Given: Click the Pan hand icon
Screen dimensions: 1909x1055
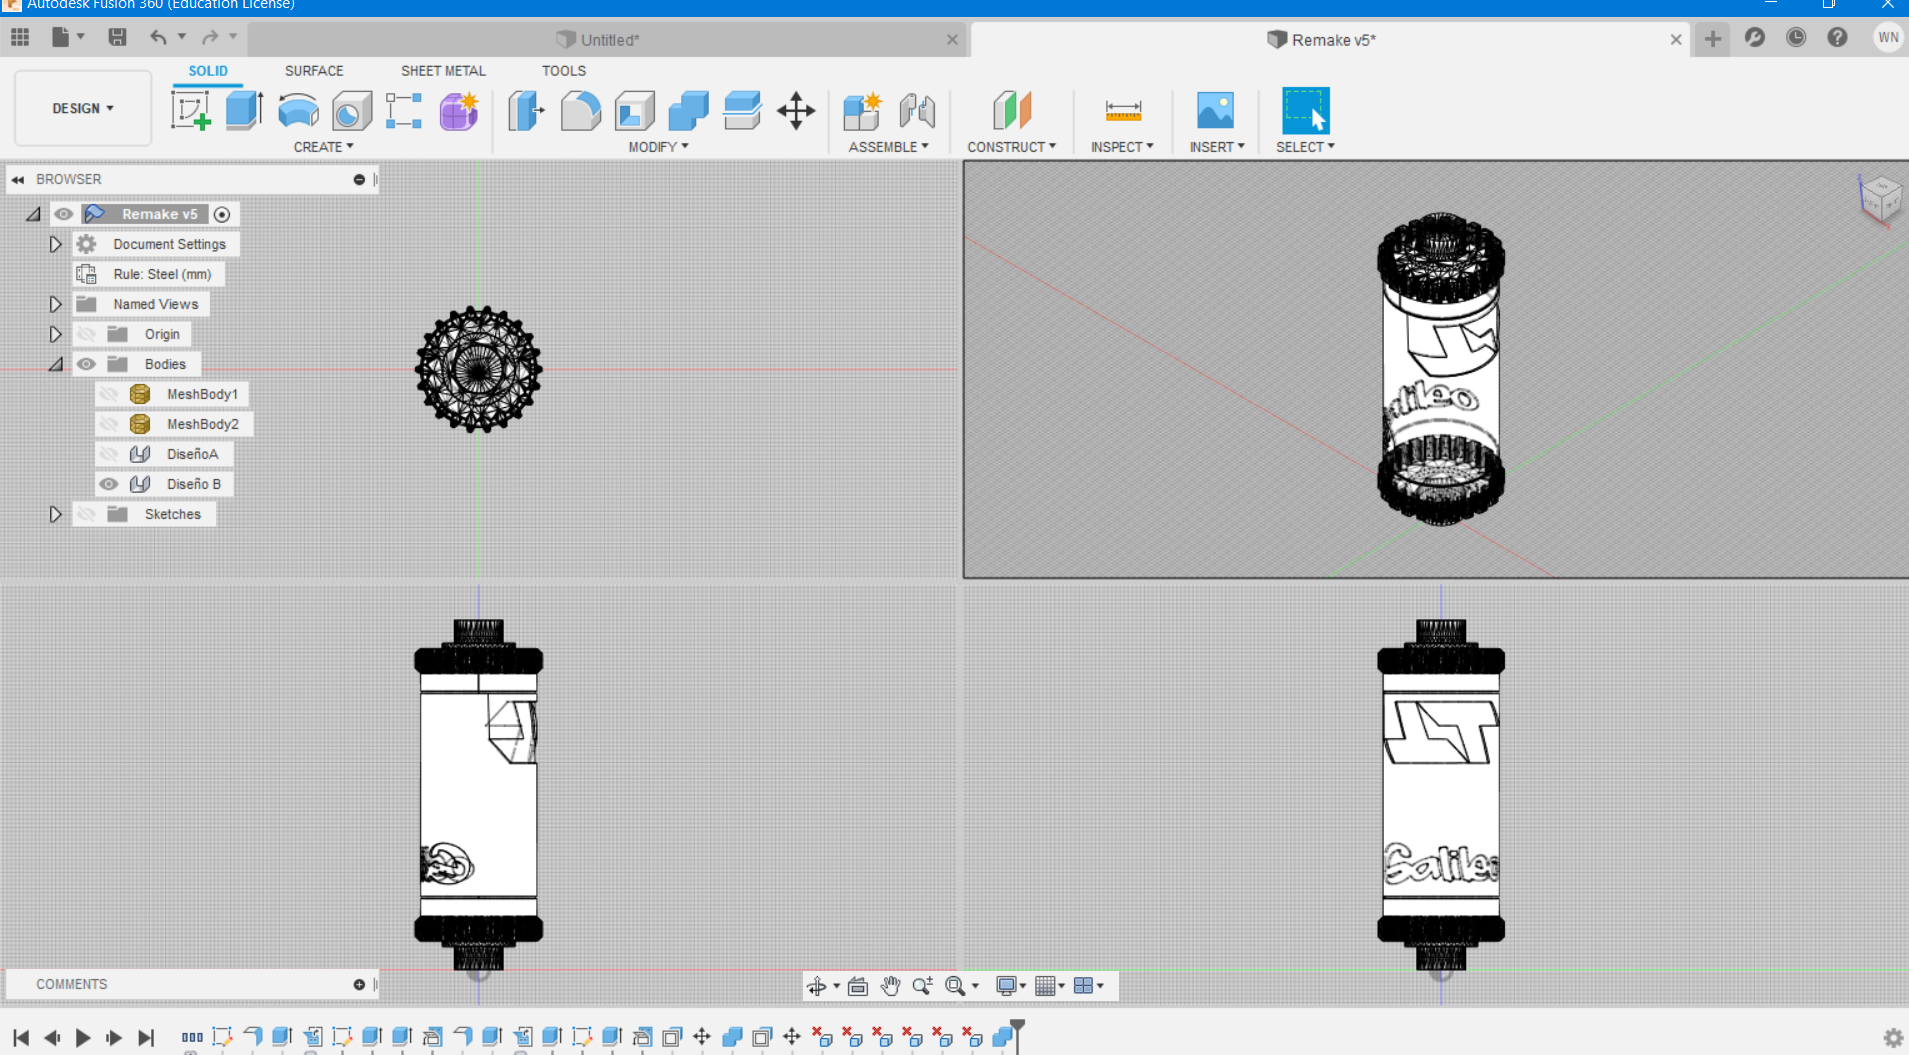Looking at the screenshot, I should 890,986.
